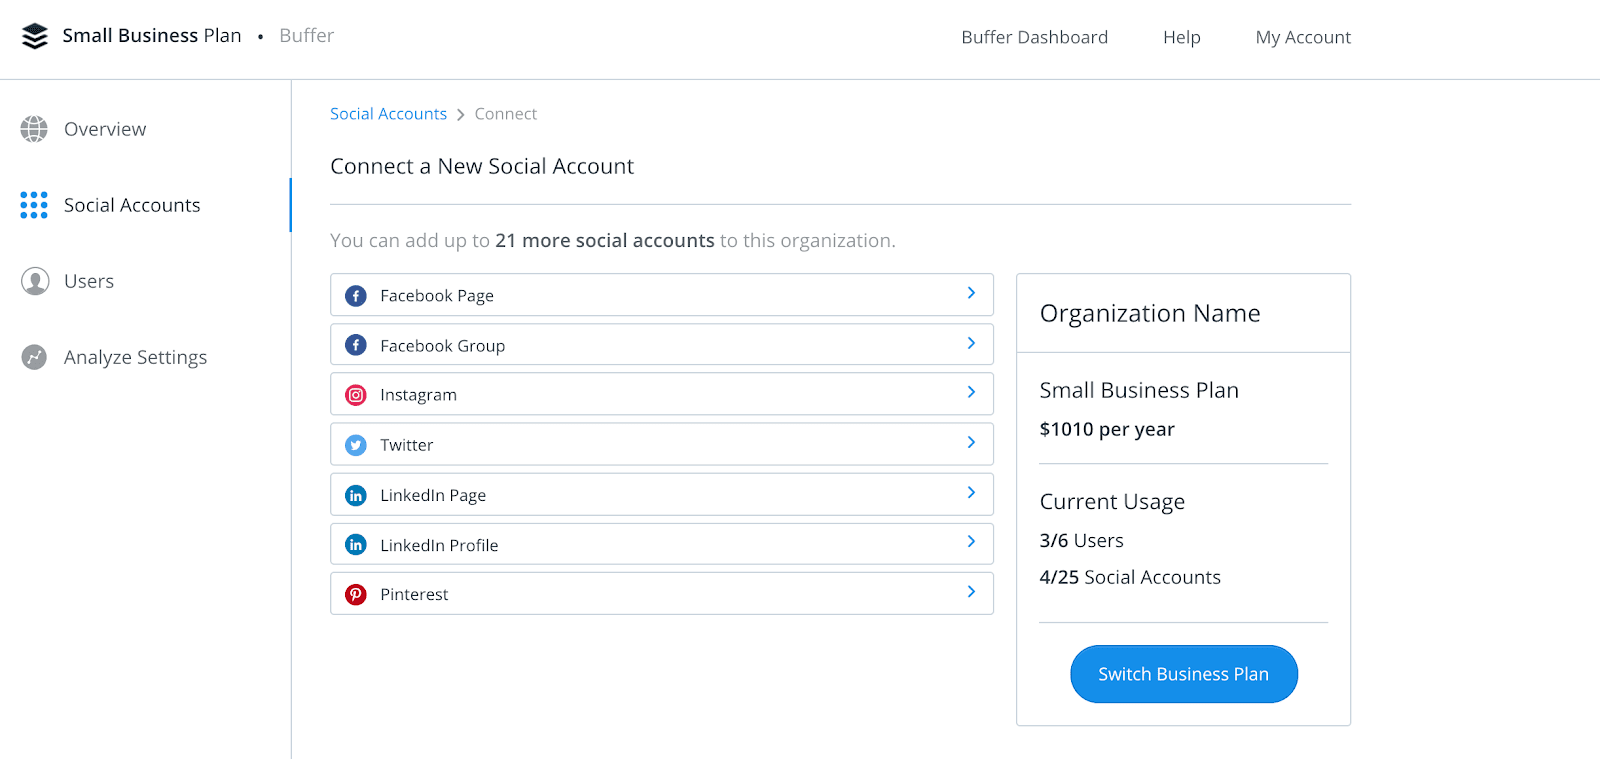Click the Analyze Settings chart icon
Screen dimensions: 1600x759
[34, 357]
